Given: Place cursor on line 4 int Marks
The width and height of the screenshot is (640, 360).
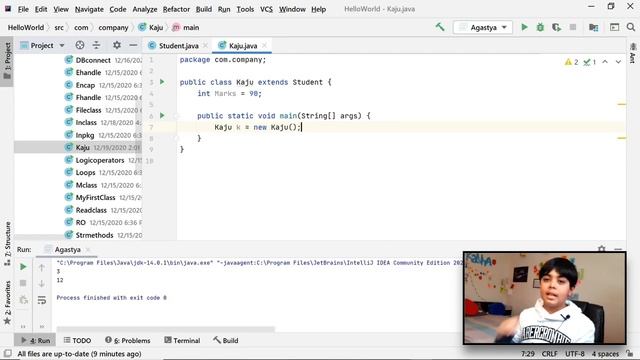Looking at the screenshot, I should [229, 93].
